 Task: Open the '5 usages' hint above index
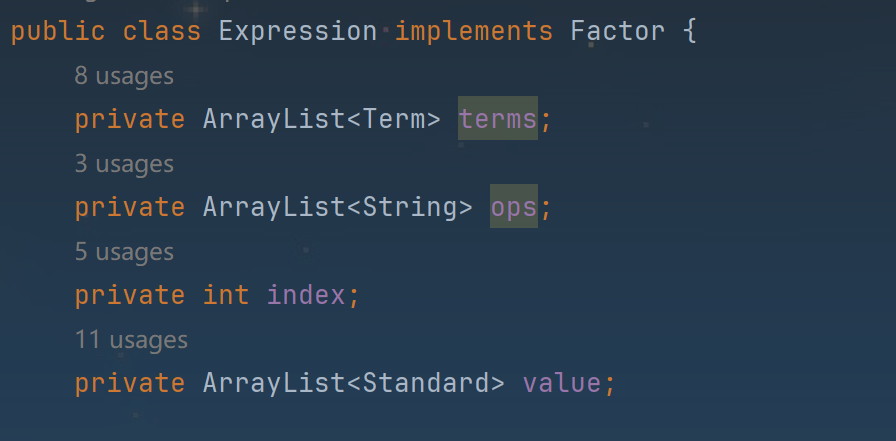(124, 252)
